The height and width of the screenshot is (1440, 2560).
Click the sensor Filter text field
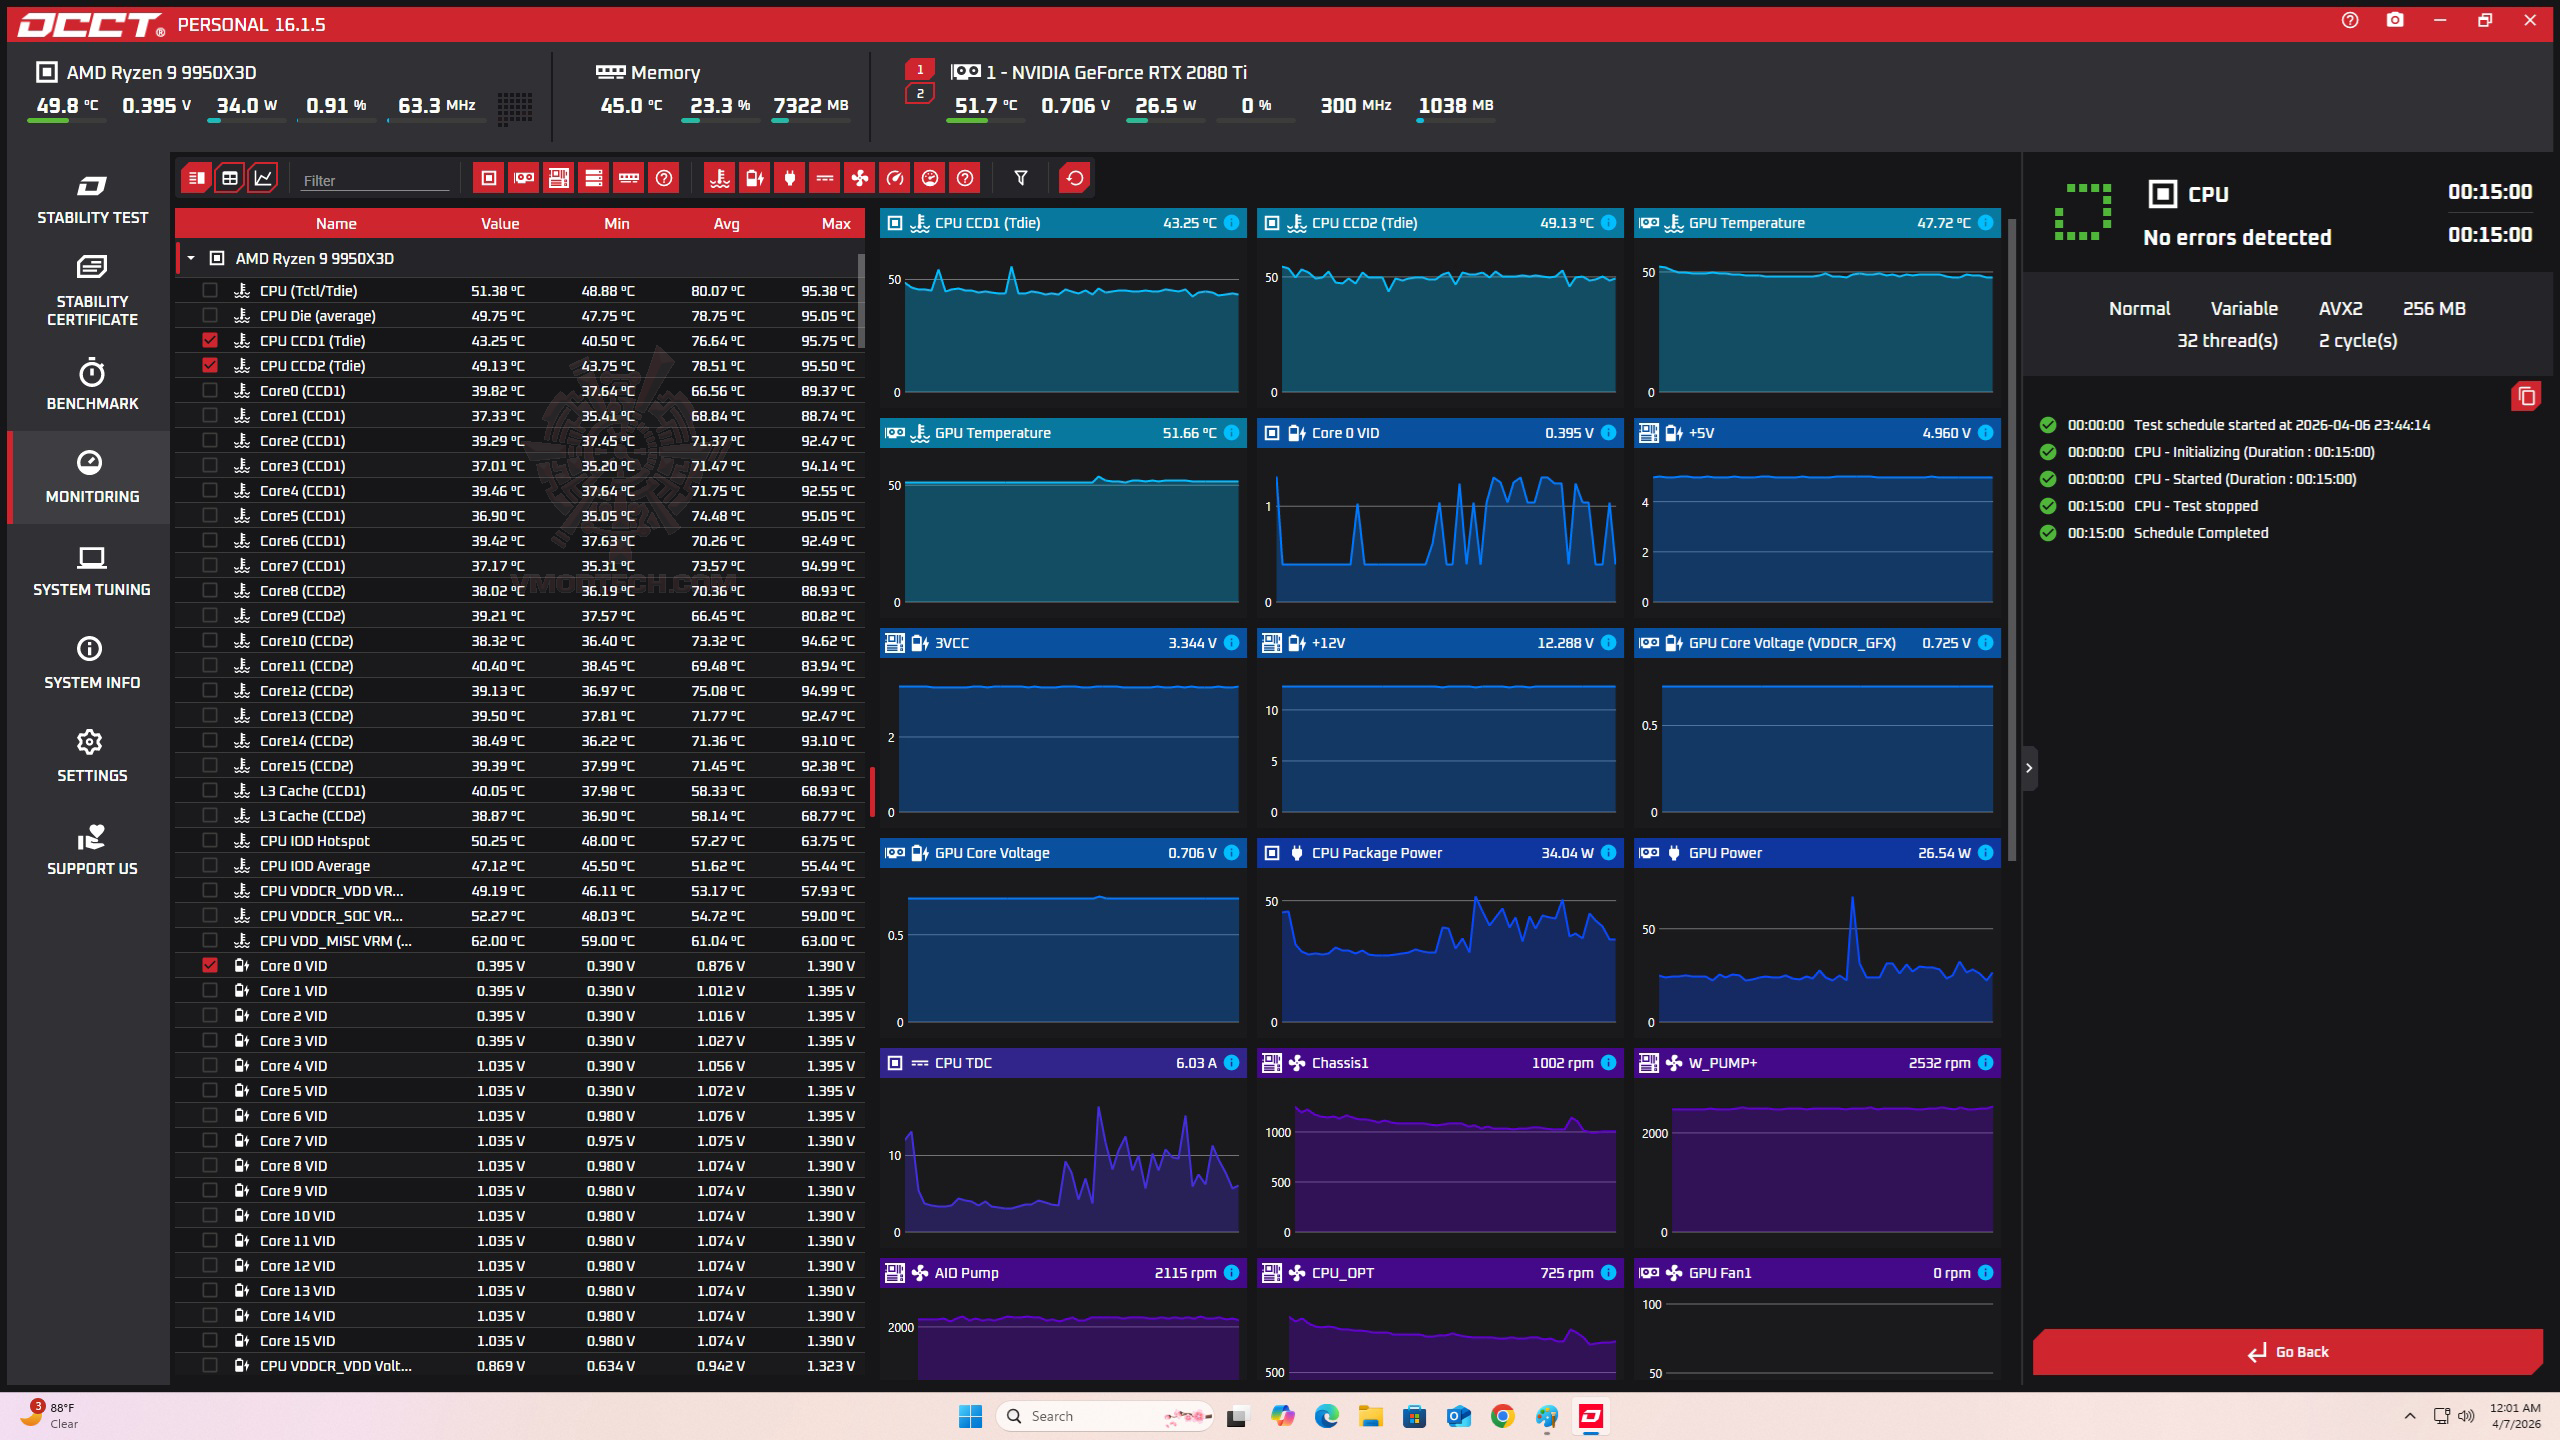(375, 180)
